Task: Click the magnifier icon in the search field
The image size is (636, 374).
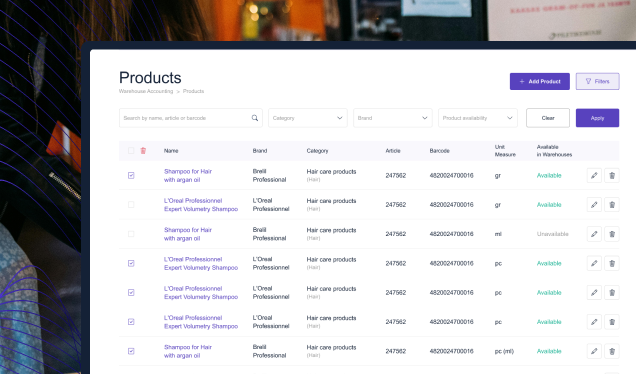Action: tap(255, 118)
